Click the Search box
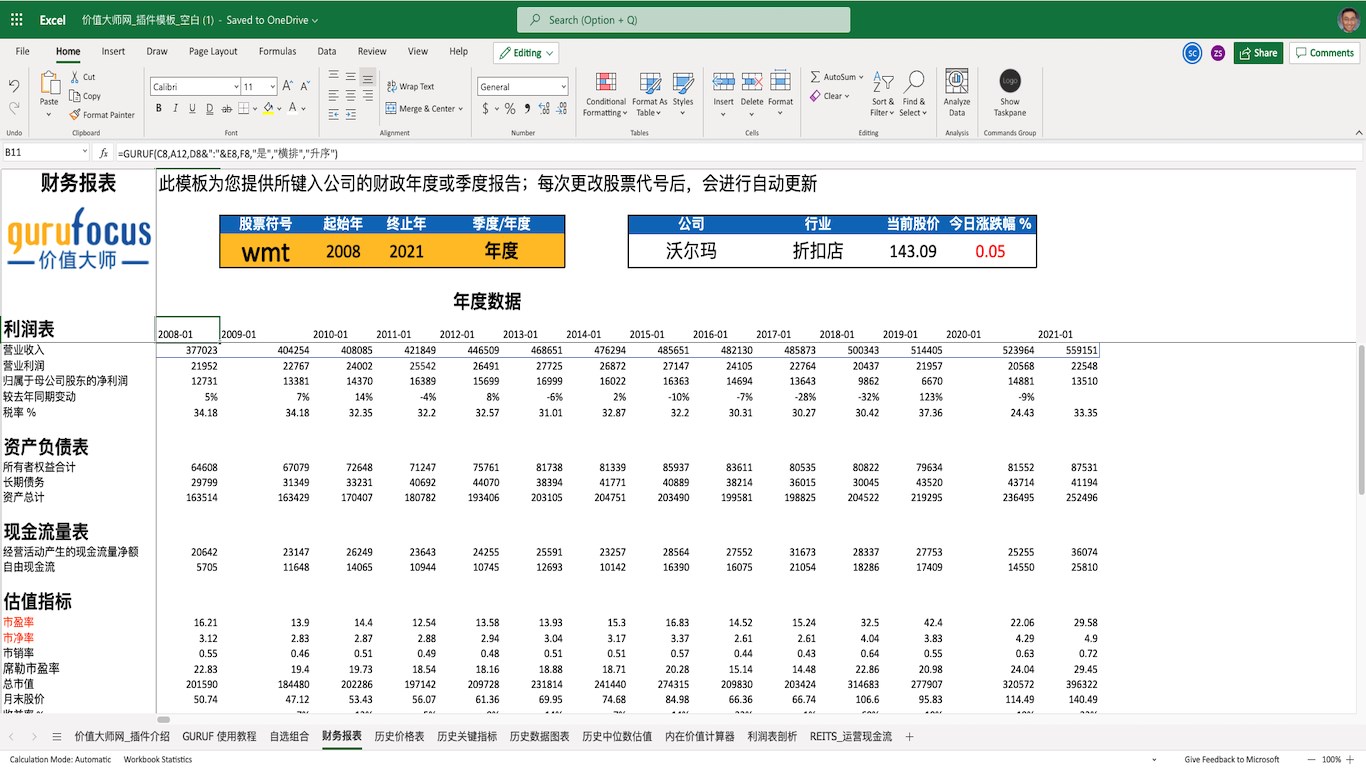 tap(683, 20)
